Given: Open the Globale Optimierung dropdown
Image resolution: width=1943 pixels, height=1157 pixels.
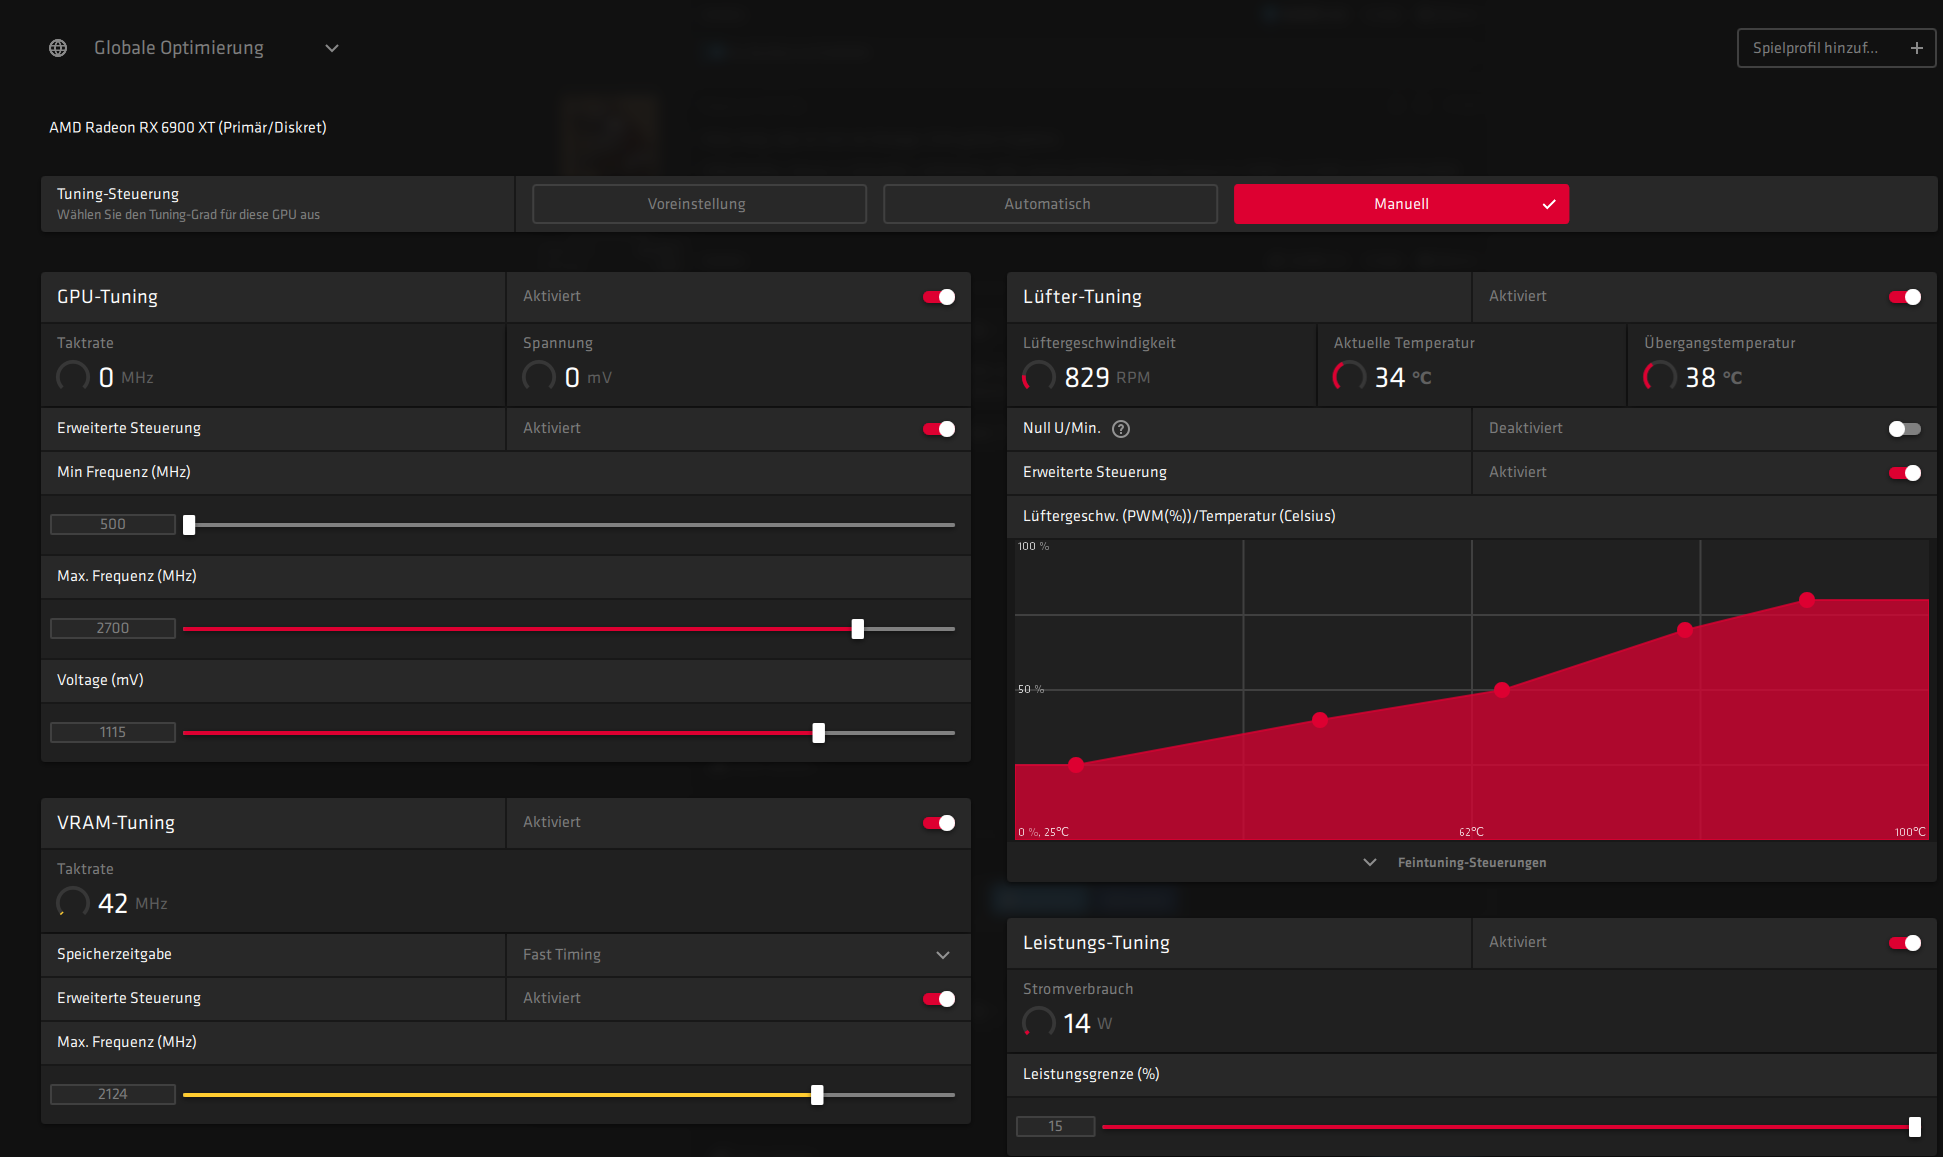Looking at the screenshot, I should (x=332, y=48).
